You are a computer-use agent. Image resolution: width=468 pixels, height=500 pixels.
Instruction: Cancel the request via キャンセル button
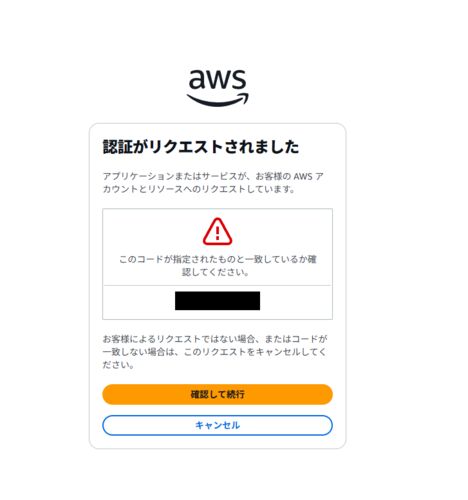click(x=217, y=425)
